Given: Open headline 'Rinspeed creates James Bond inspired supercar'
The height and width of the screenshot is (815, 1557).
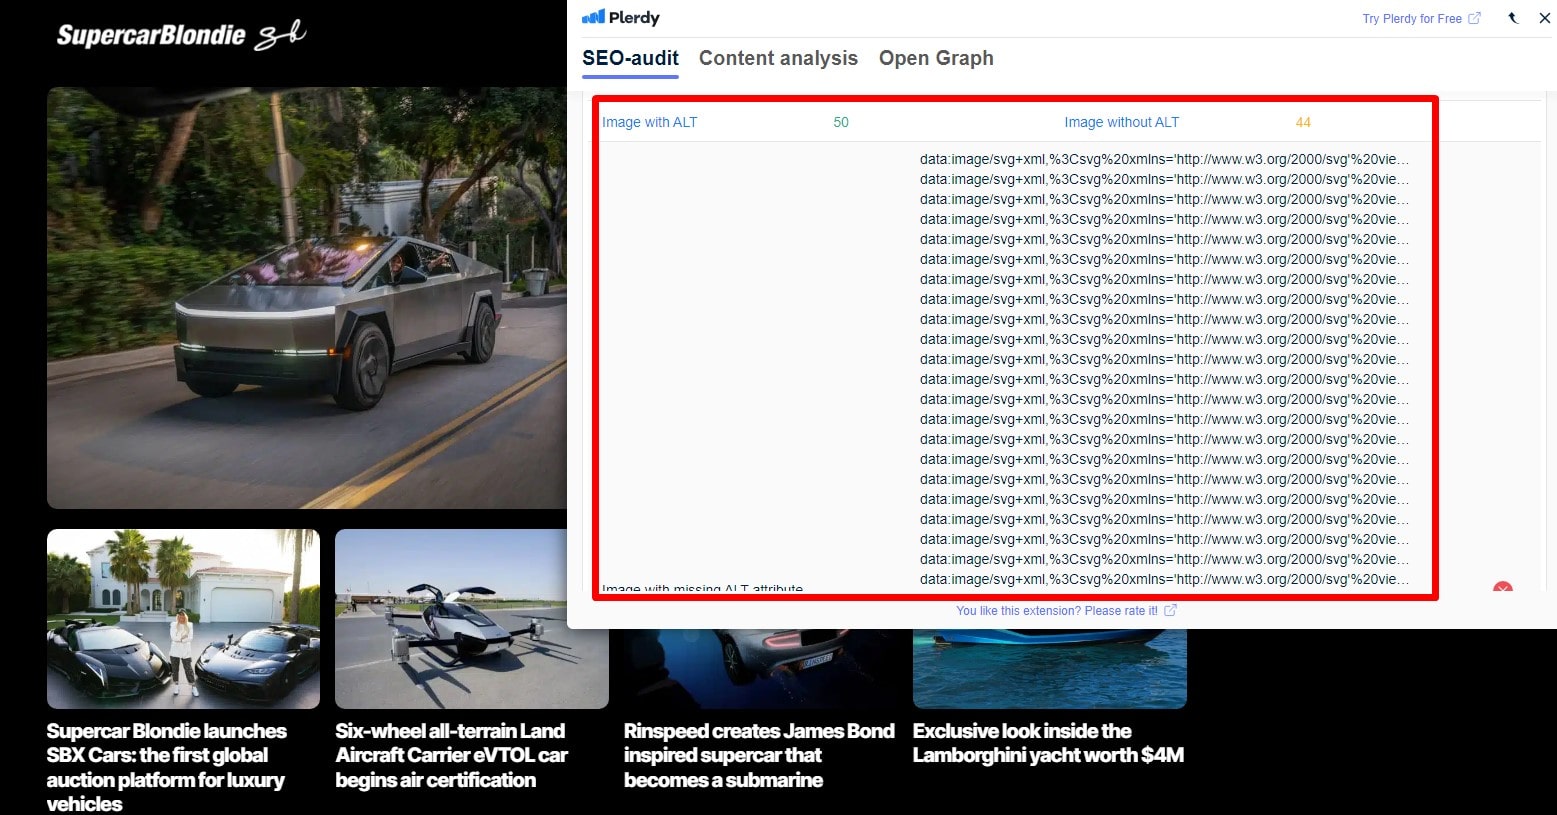Looking at the screenshot, I should point(759,755).
